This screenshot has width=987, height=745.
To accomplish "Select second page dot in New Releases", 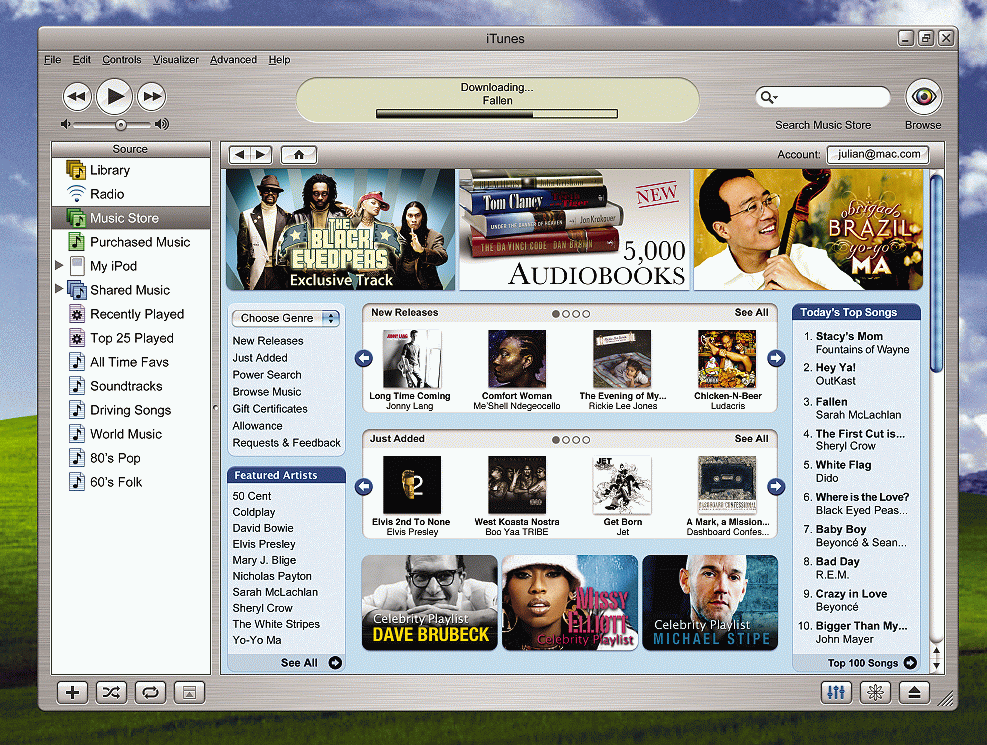I will point(566,313).
